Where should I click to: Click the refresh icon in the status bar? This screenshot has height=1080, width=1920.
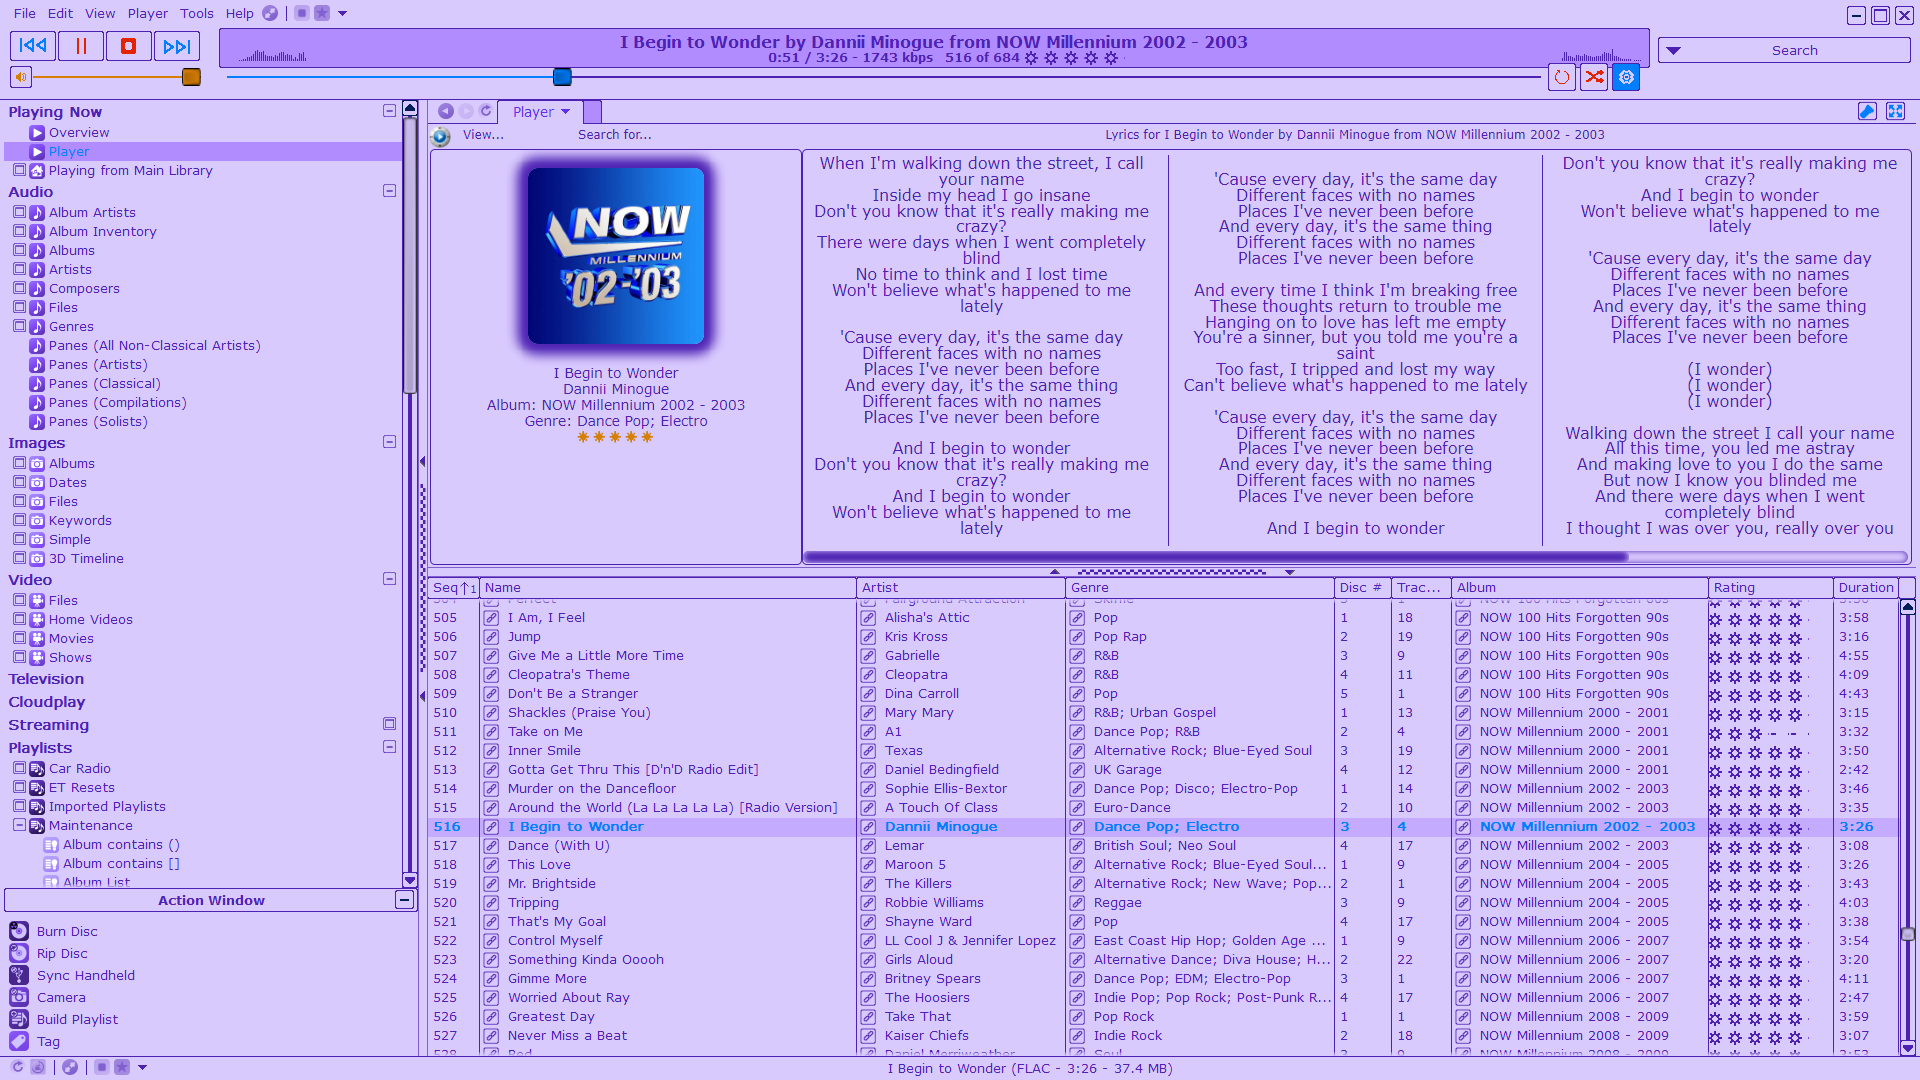[17, 1067]
